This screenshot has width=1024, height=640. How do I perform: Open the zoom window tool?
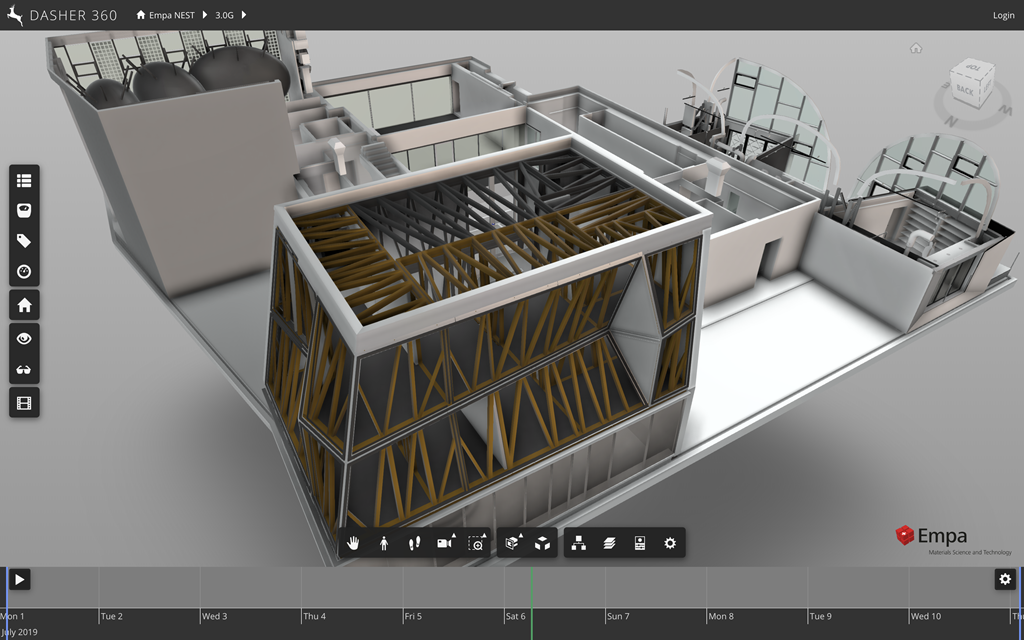tap(477, 543)
